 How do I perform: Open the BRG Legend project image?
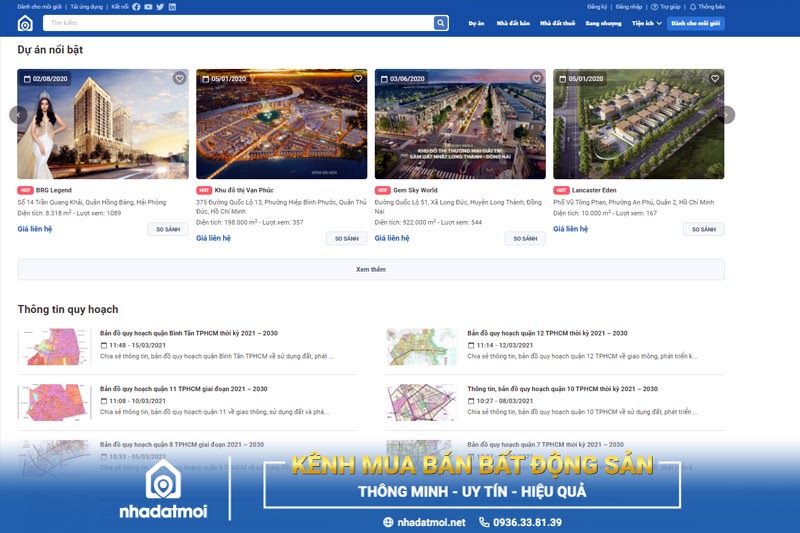[103, 124]
